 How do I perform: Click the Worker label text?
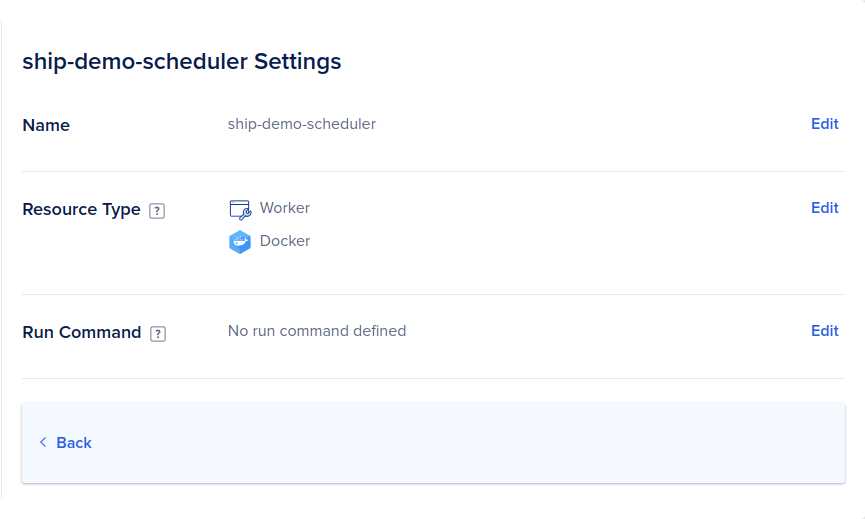click(x=285, y=208)
